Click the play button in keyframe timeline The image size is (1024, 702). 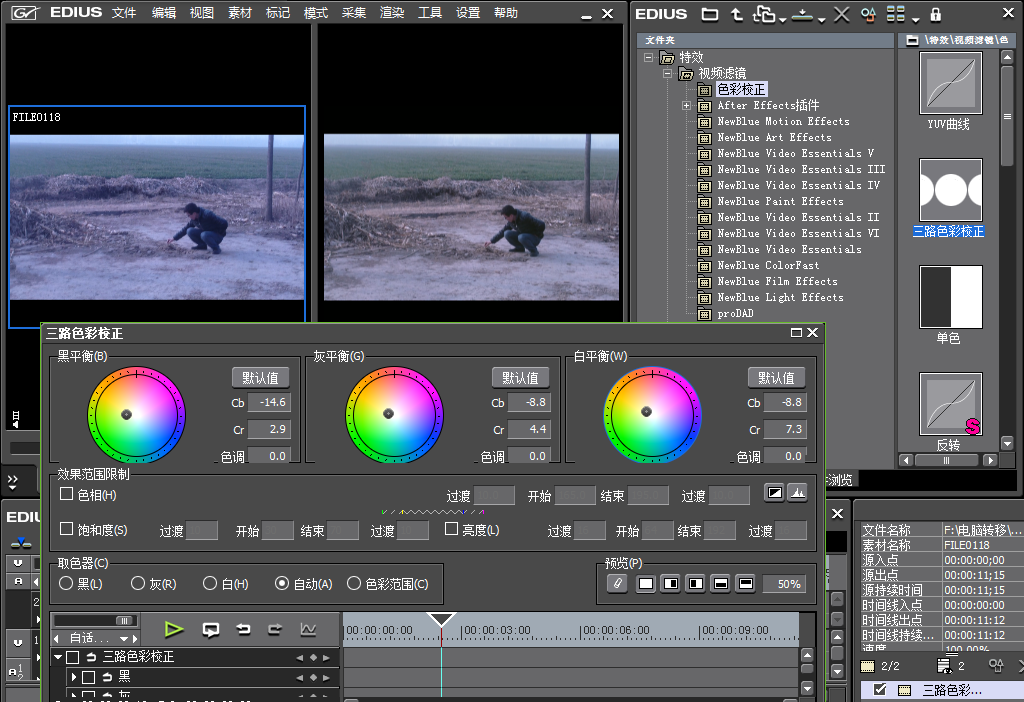[174, 629]
